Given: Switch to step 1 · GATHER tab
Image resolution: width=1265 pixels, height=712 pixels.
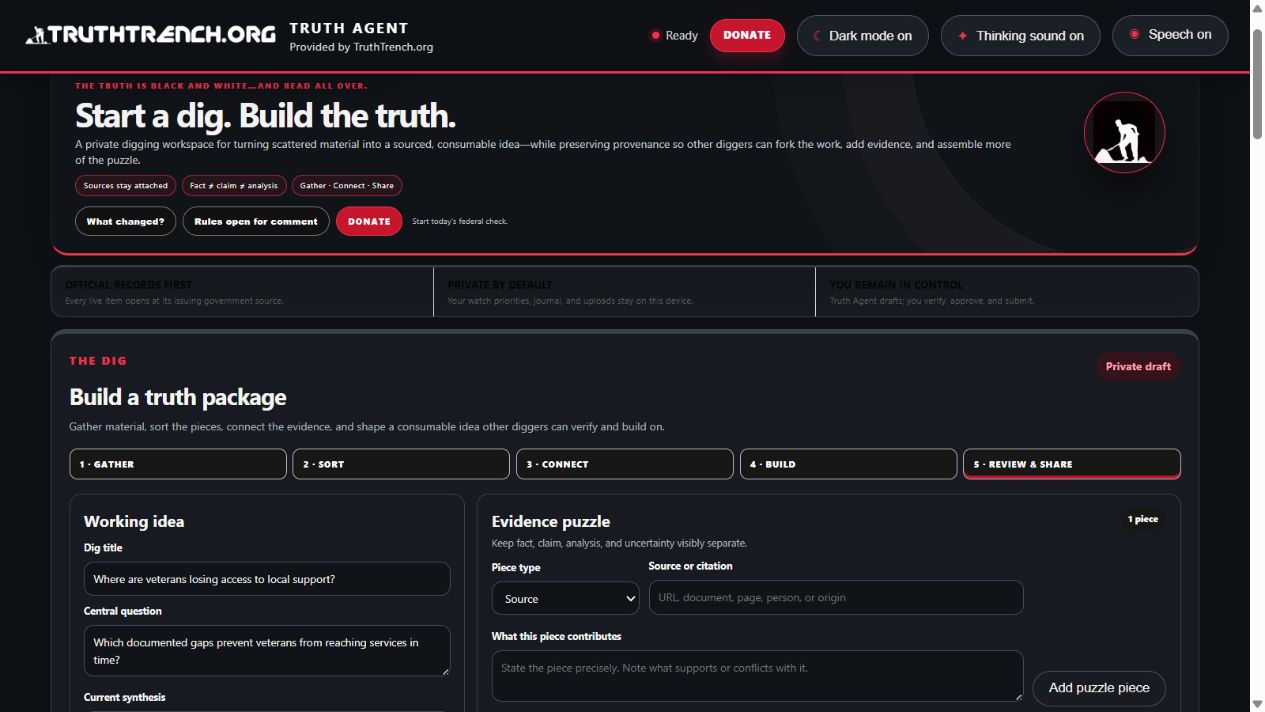Looking at the screenshot, I should click(x=178, y=464).
